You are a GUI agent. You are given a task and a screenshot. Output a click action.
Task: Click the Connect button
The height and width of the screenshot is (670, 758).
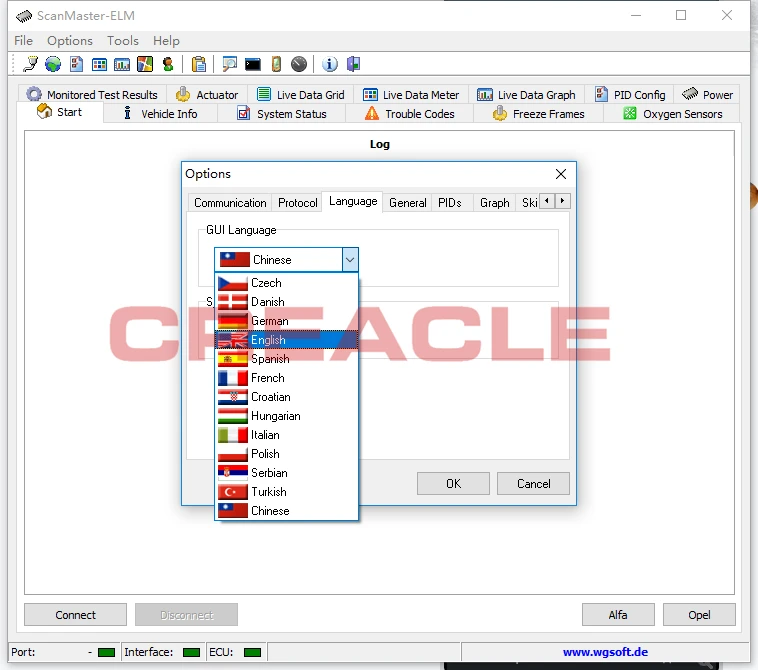point(75,614)
